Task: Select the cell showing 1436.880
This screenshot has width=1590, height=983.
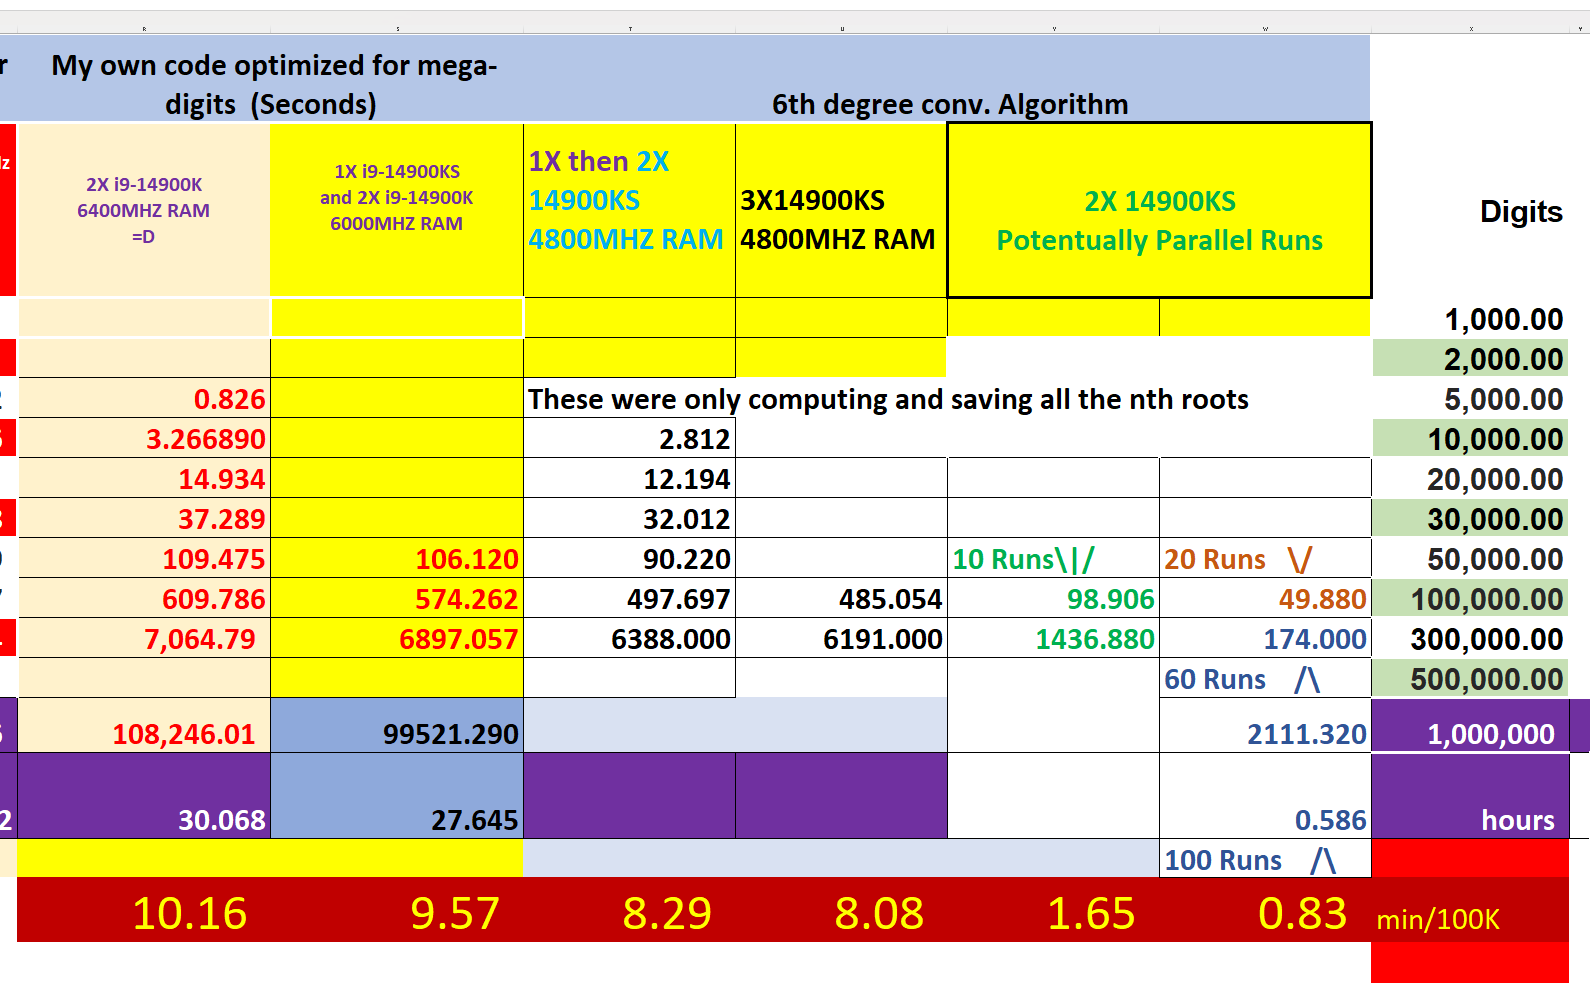Action: tap(1053, 639)
